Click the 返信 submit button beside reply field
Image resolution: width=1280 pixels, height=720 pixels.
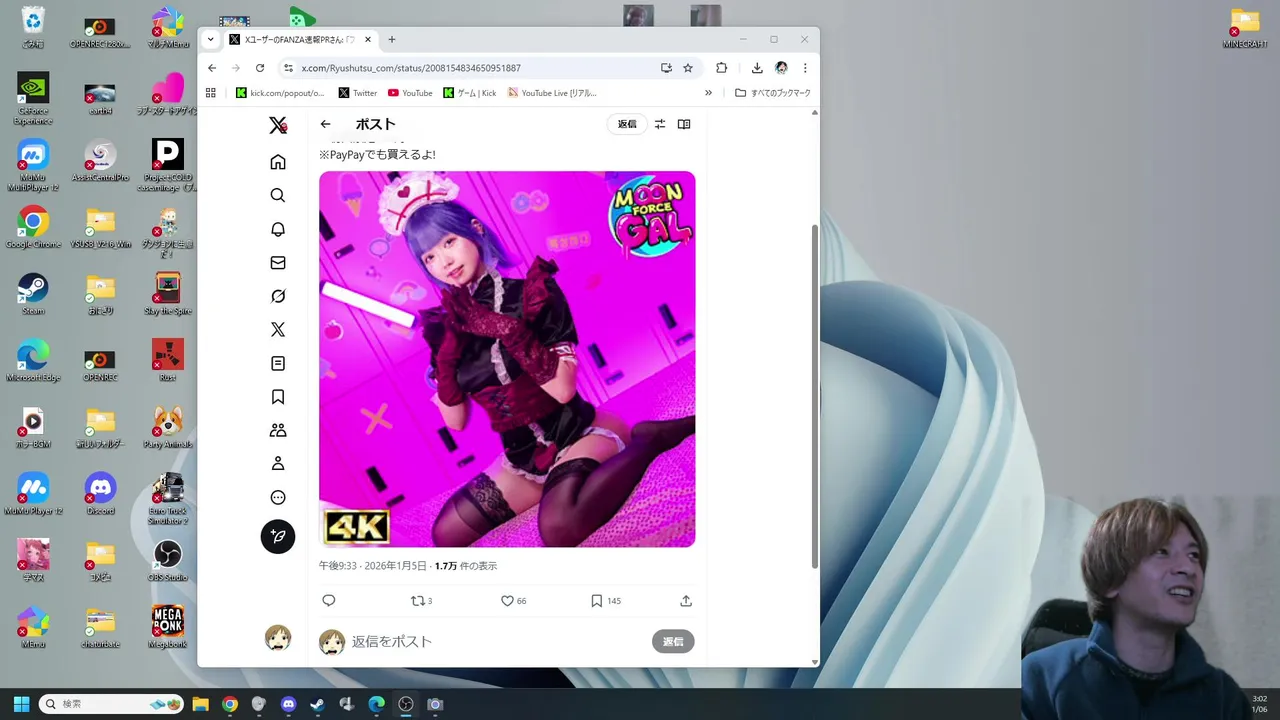point(673,642)
